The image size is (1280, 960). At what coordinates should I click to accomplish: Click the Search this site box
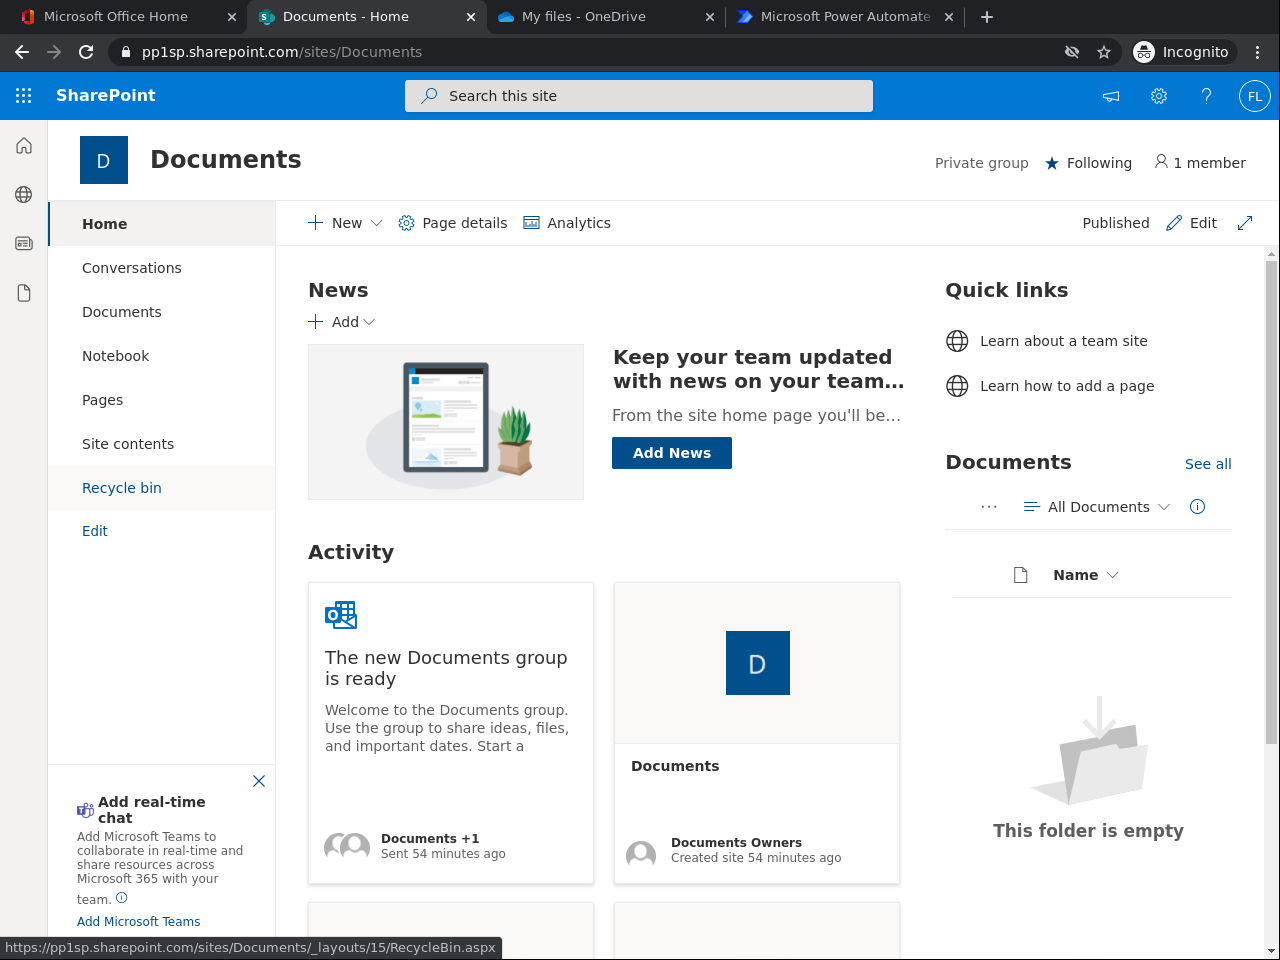point(639,96)
